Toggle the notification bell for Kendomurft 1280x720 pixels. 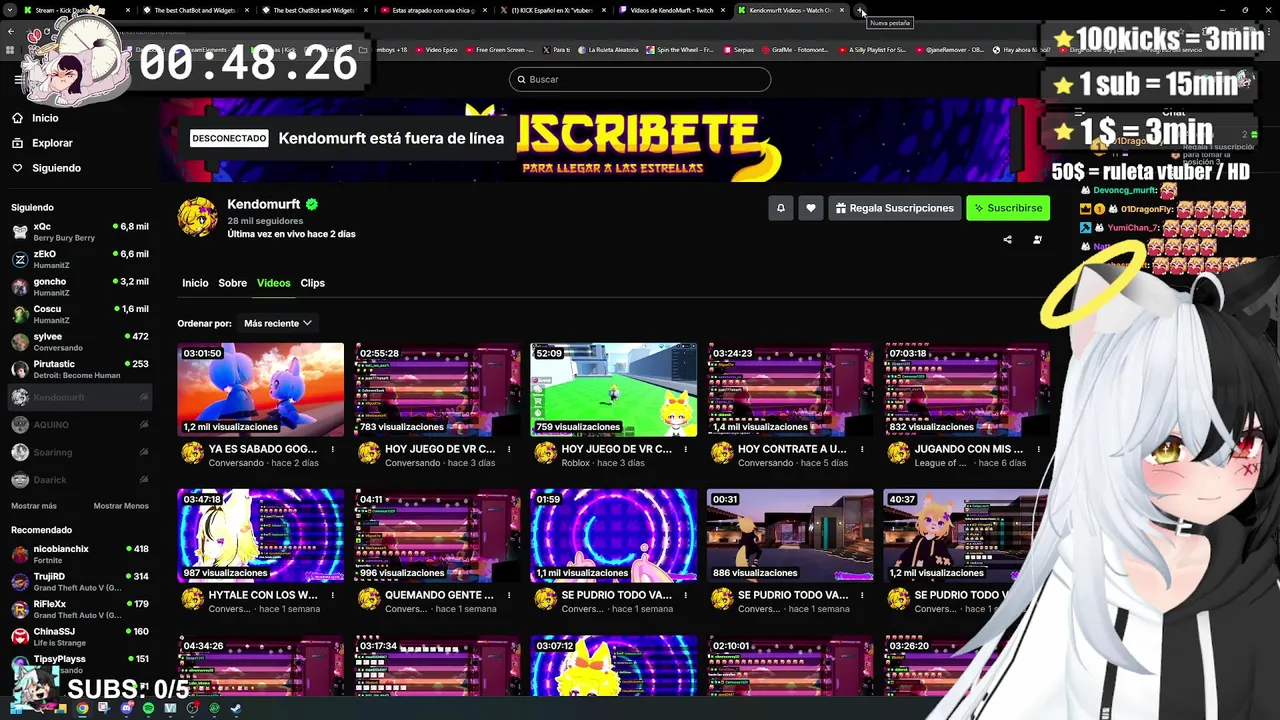coord(781,208)
